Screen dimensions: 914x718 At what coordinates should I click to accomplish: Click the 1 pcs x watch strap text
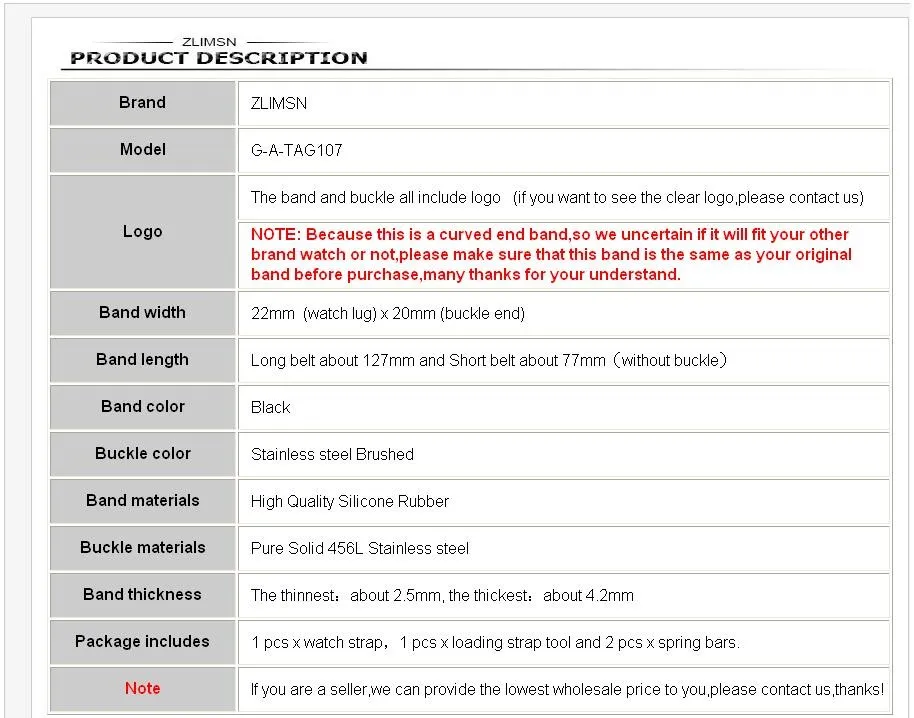coord(495,643)
